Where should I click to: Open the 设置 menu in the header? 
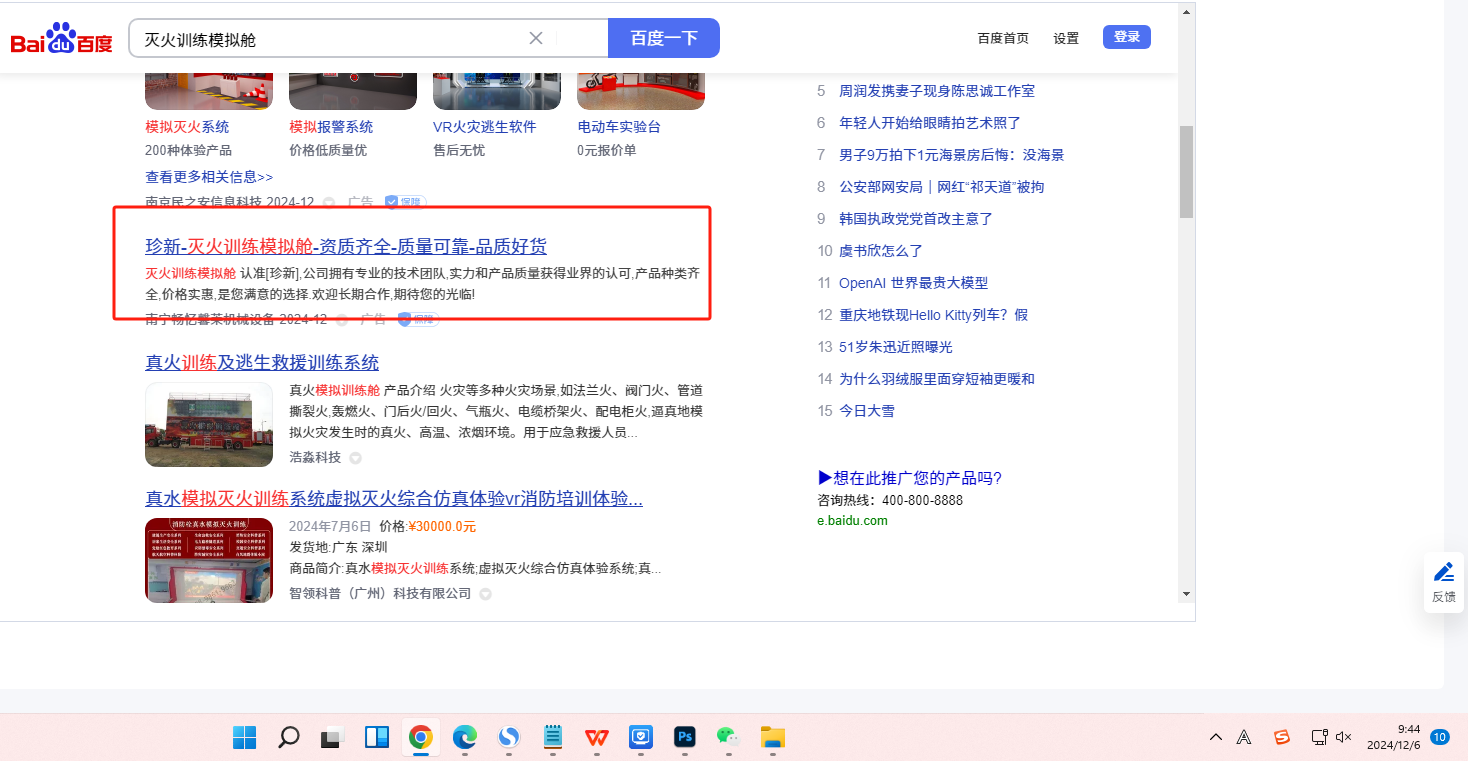pyautogui.click(x=1066, y=38)
